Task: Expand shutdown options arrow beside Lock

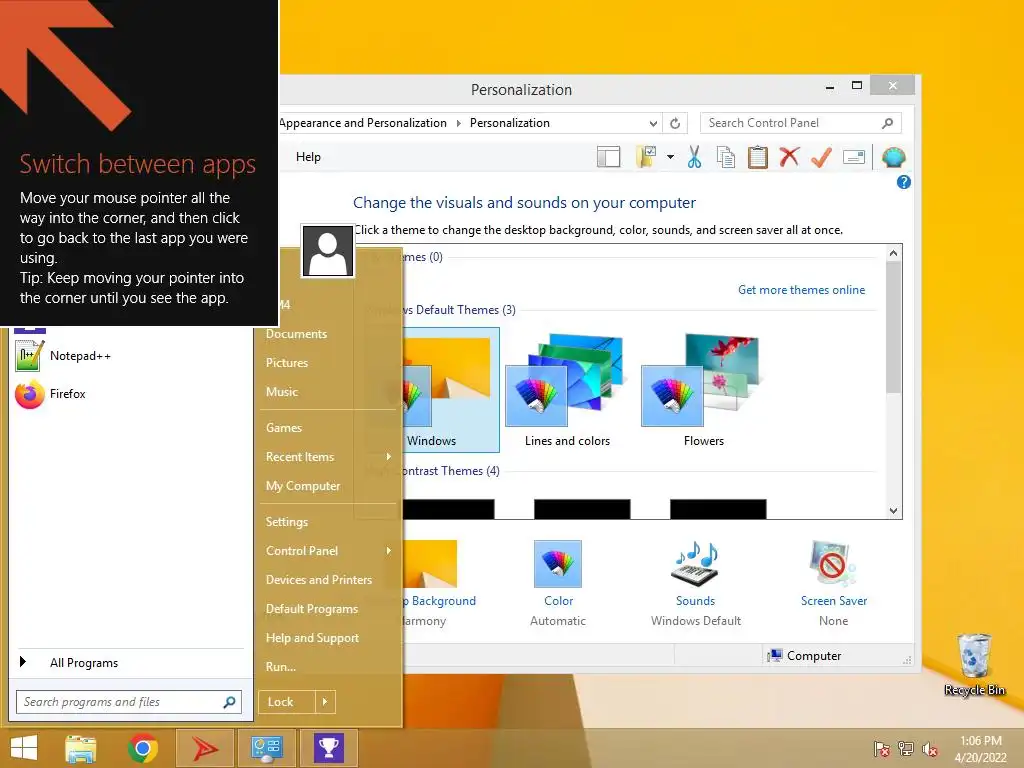Action: point(325,702)
